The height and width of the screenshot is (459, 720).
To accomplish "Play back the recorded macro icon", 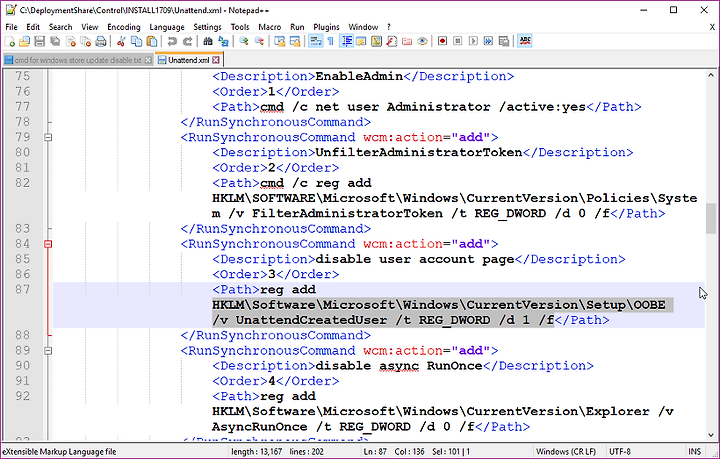I will [473, 42].
